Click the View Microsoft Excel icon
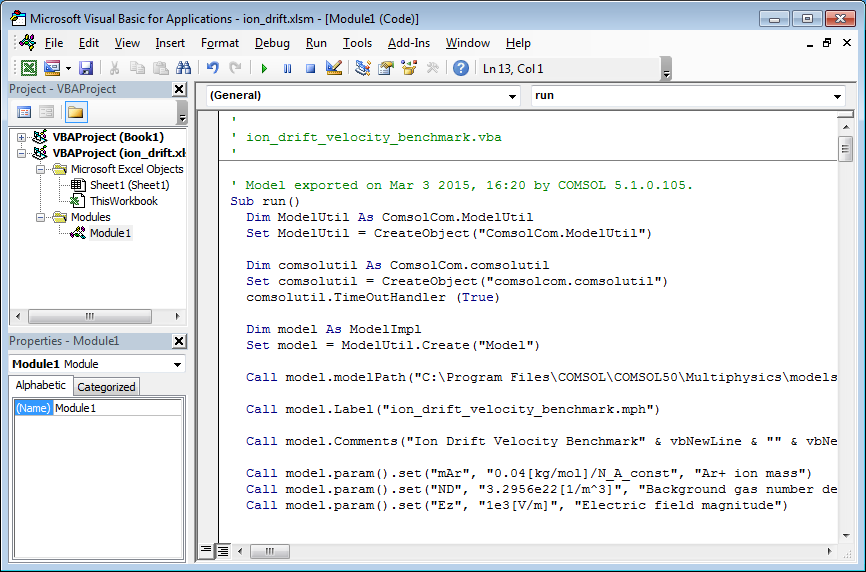This screenshot has width=866, height=572. point(29,68)
